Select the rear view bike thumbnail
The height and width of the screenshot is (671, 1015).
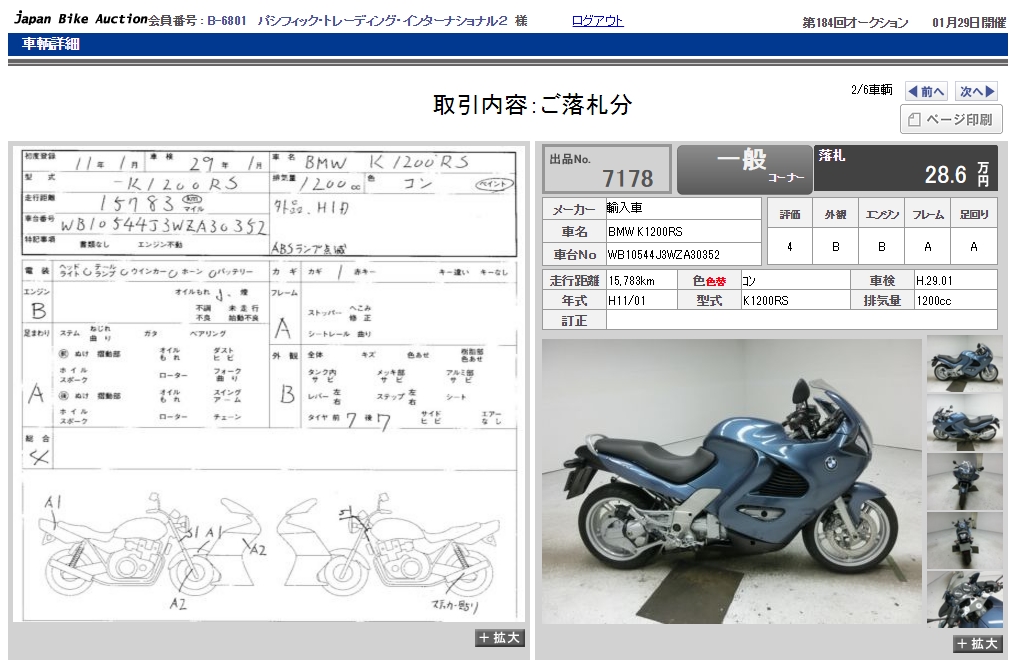pos(964,540)
